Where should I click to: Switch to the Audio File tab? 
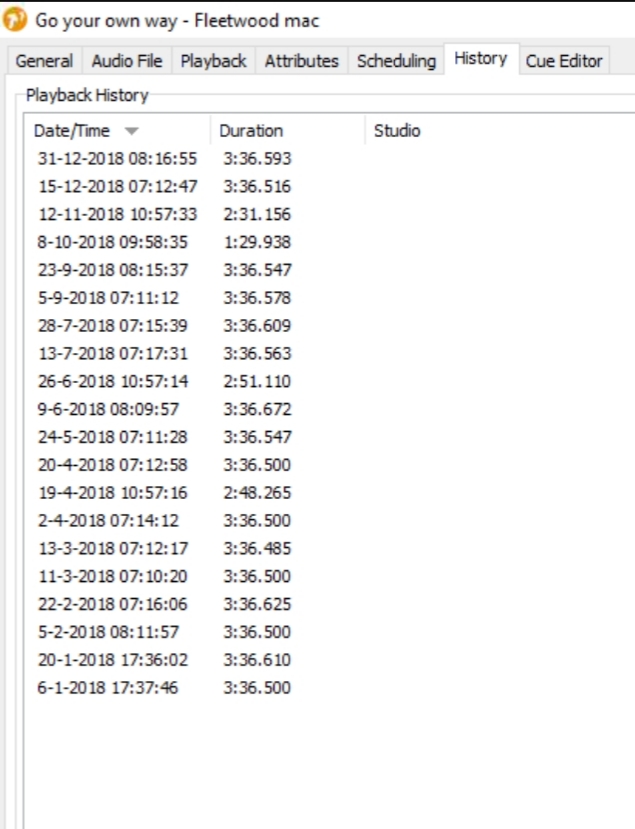click(x=126, y=61)
